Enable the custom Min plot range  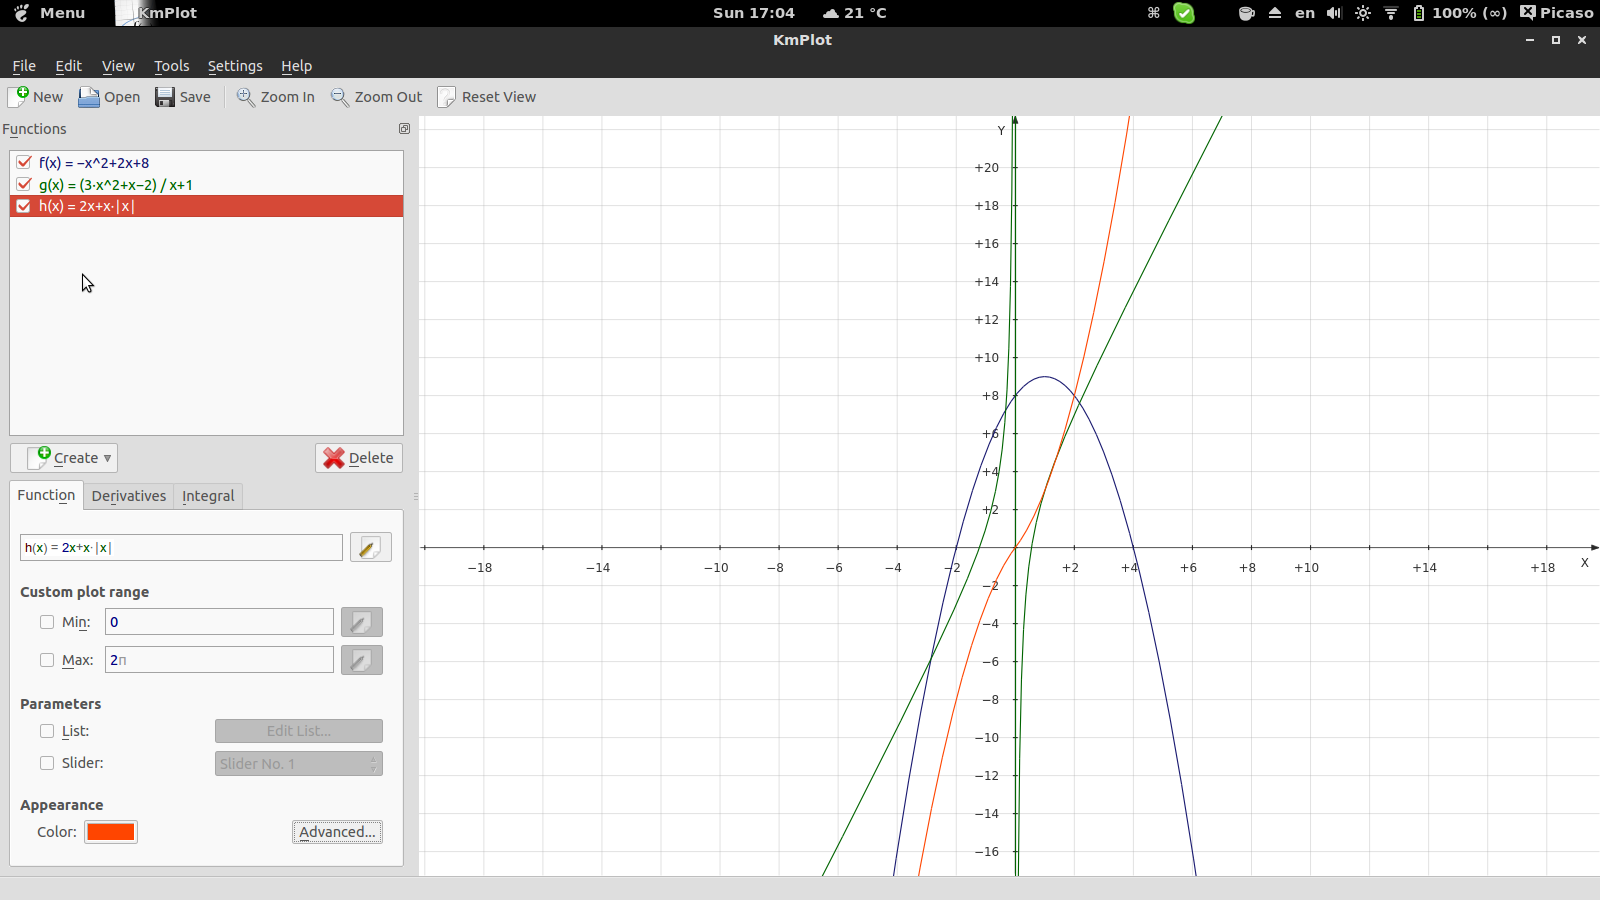click(x=47, y=622)
